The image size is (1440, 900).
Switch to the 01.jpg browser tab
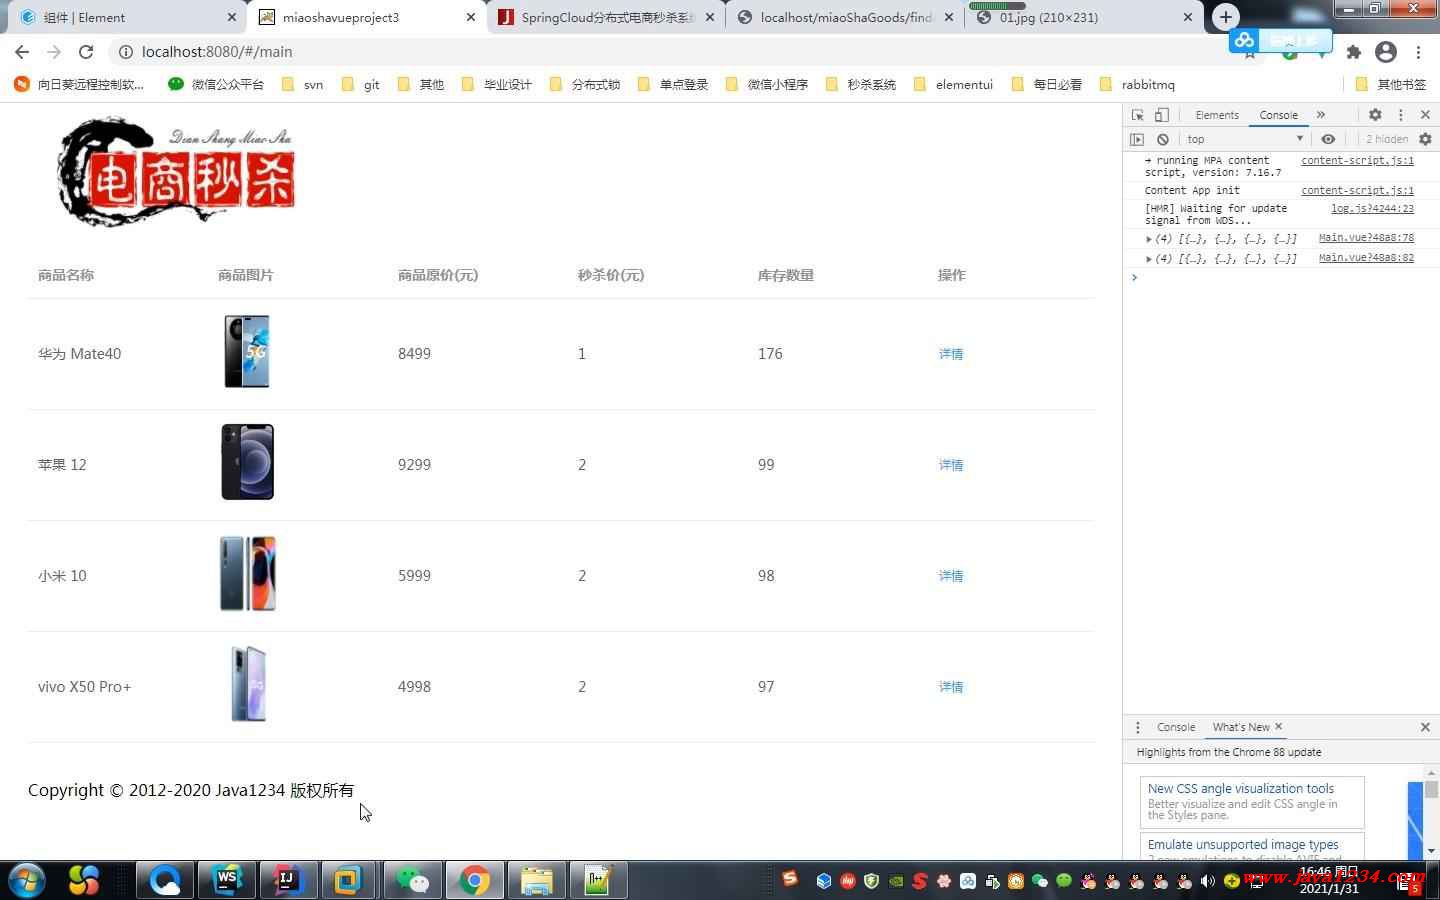point(1086,17)
